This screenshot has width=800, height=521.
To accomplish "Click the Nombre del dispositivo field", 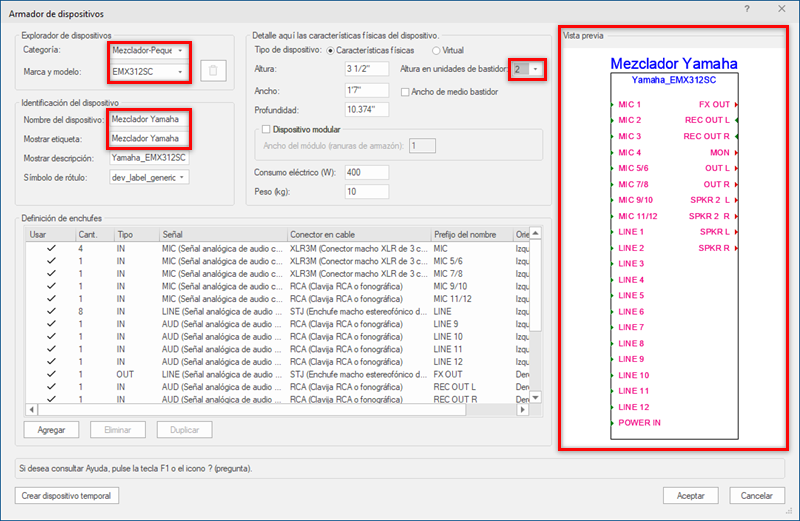I will 149,119.
